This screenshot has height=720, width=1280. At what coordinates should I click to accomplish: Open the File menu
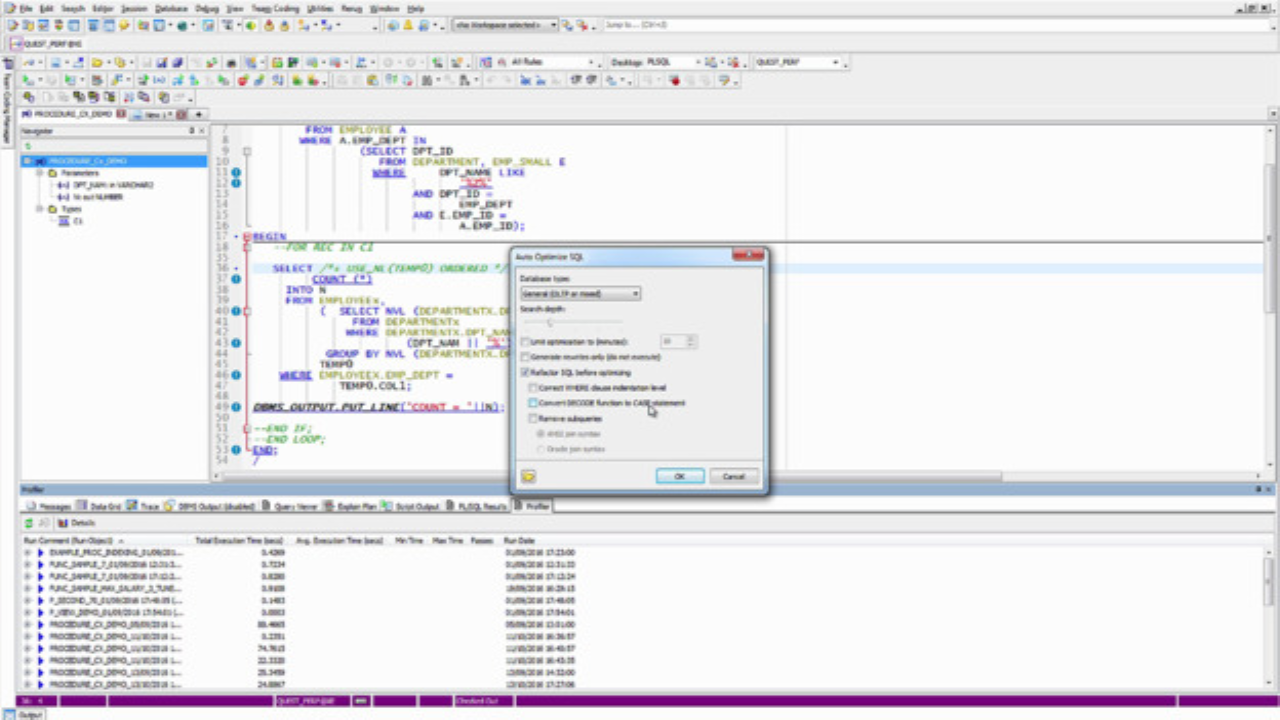26,8
